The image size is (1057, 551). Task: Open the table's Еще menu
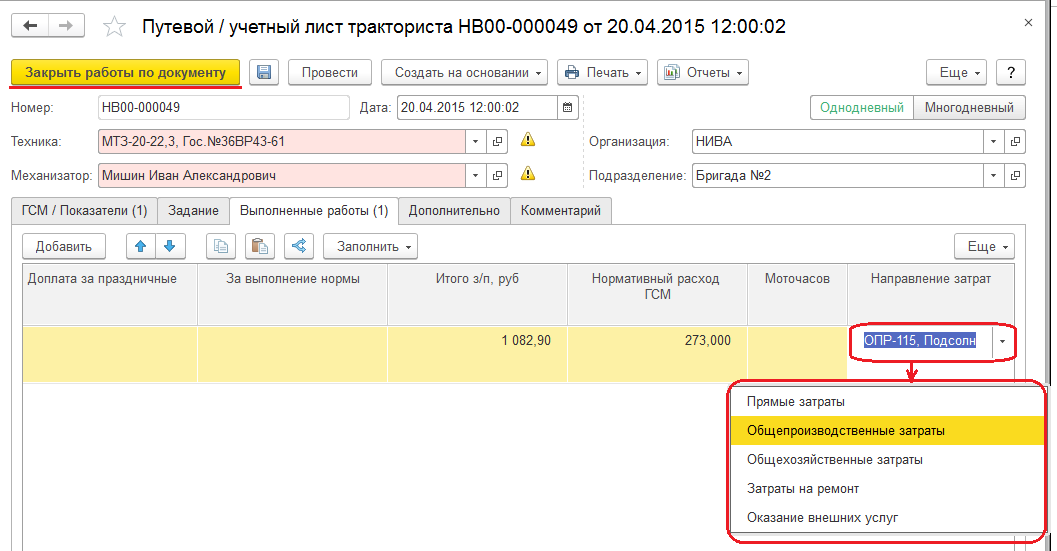(984, 246)
